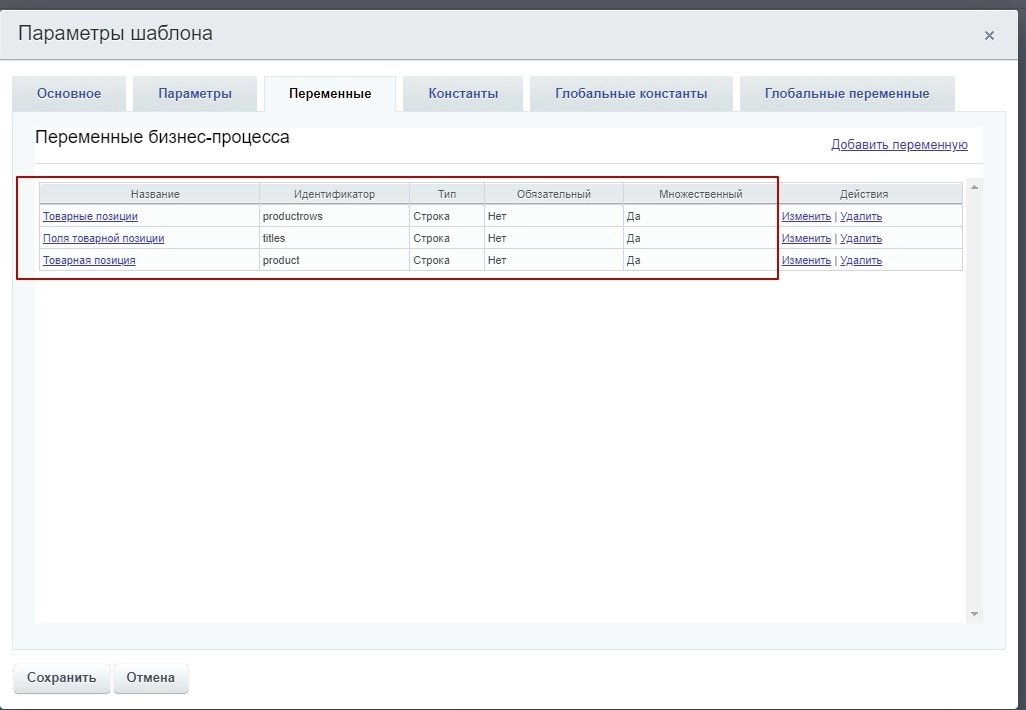Switch to Глобальные переменные tab
This screenshot has width=1026, height=710.
847,94
